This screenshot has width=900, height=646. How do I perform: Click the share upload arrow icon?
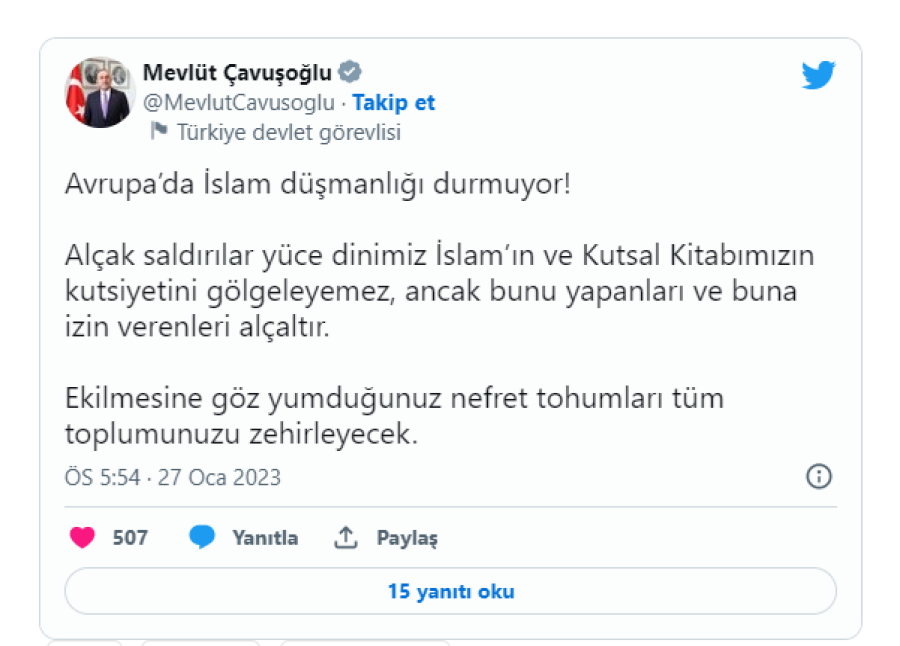pos(345,537)
